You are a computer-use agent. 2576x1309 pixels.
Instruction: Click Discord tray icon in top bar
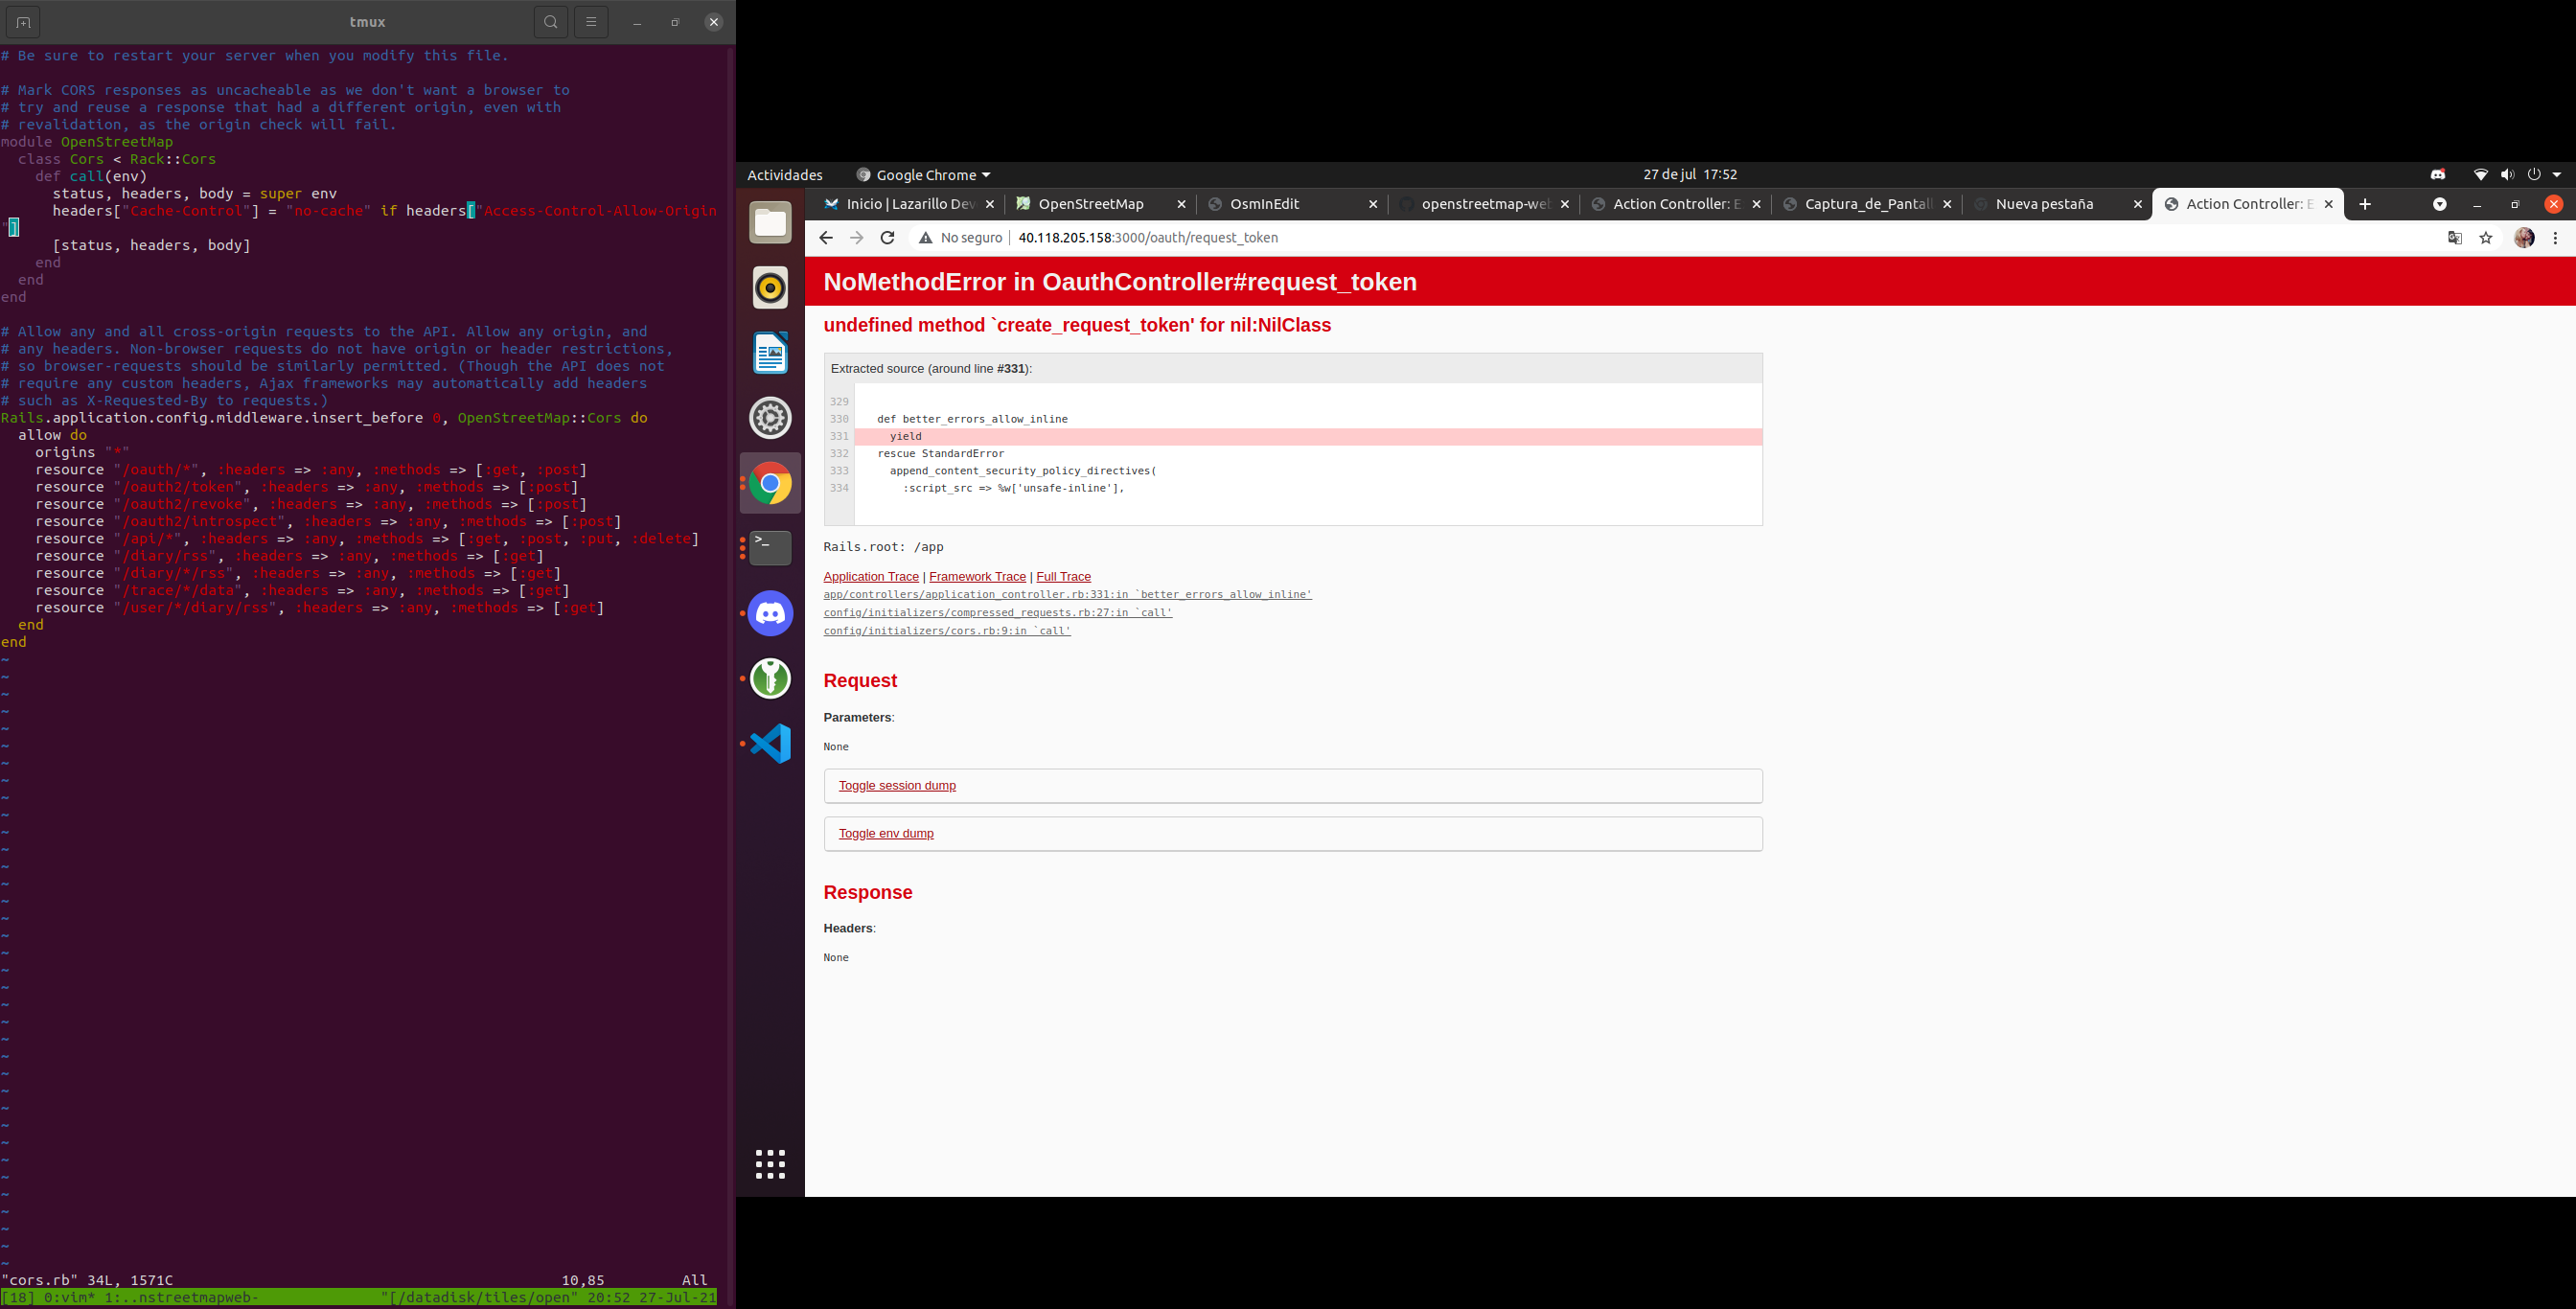tap(2438, 175)
